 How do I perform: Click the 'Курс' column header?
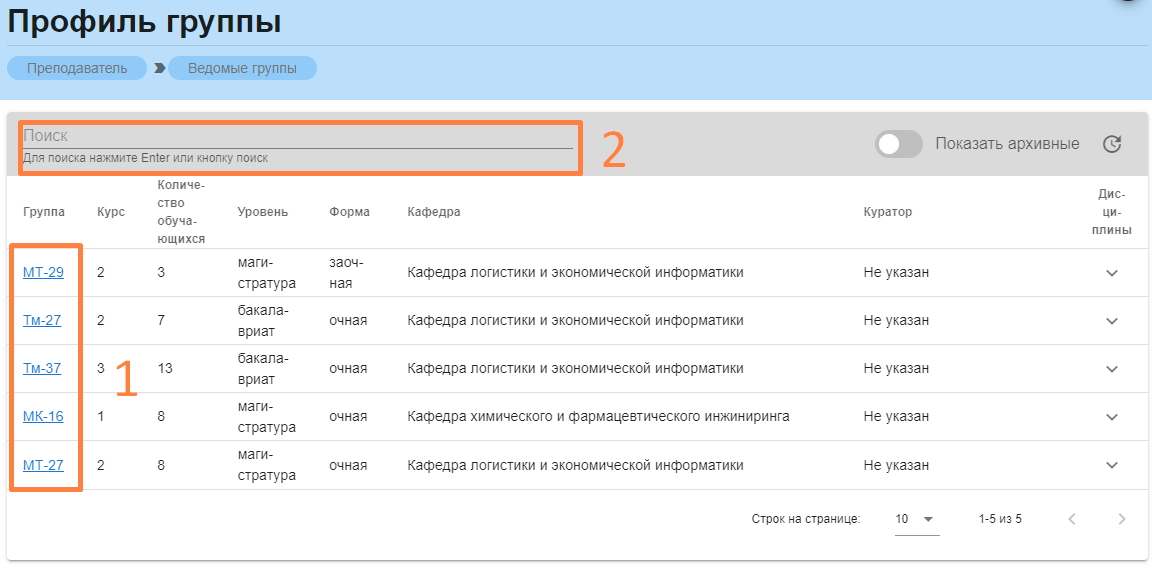point(111,212)
